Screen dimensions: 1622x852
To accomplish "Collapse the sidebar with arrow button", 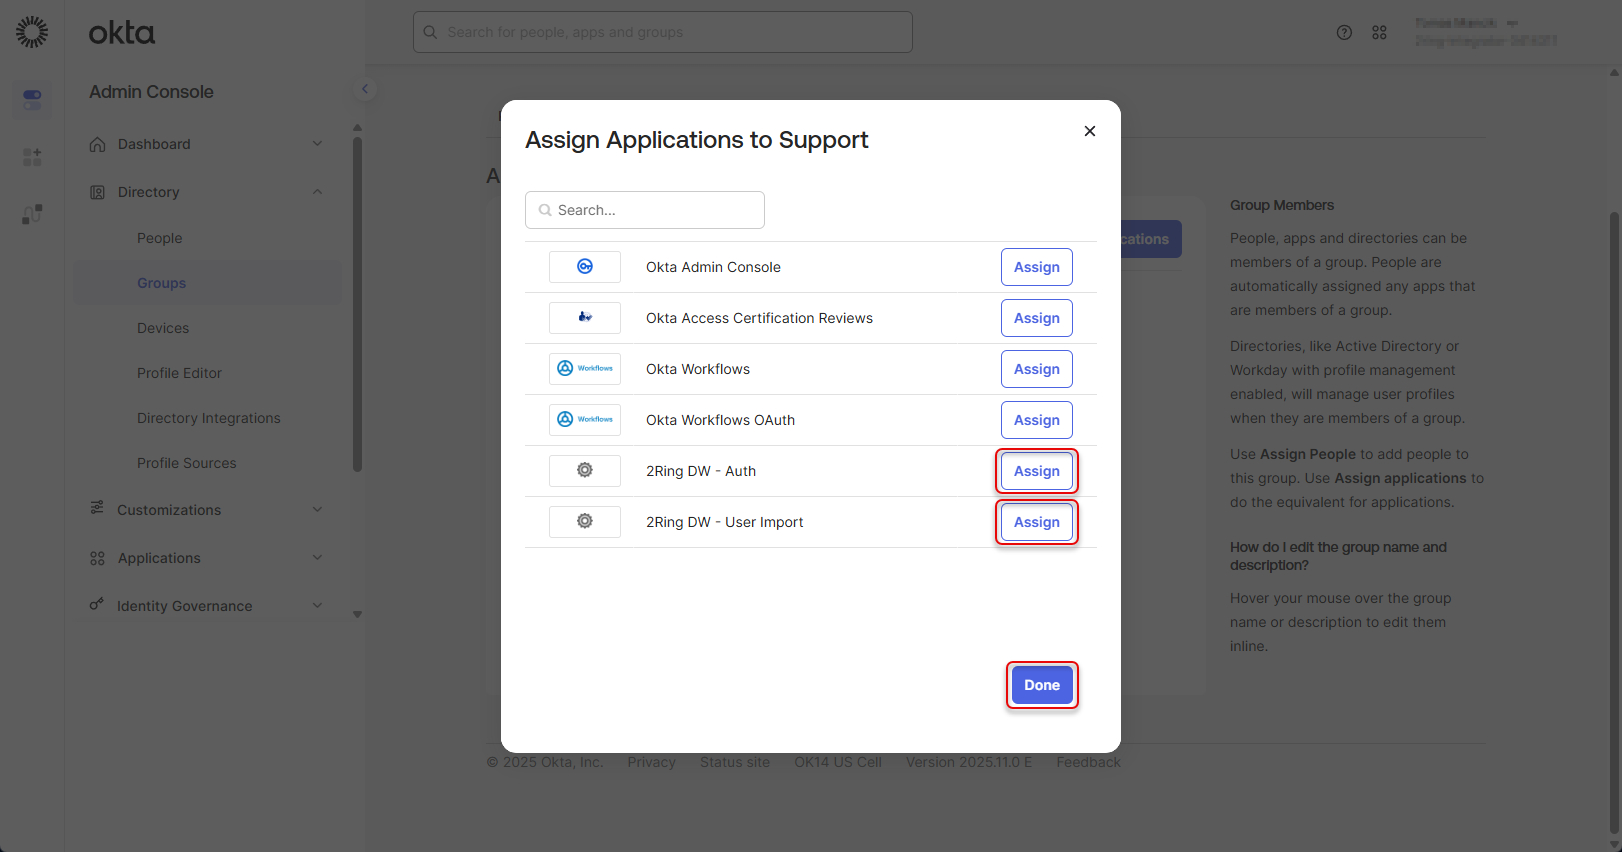I will tap(365, 89).
